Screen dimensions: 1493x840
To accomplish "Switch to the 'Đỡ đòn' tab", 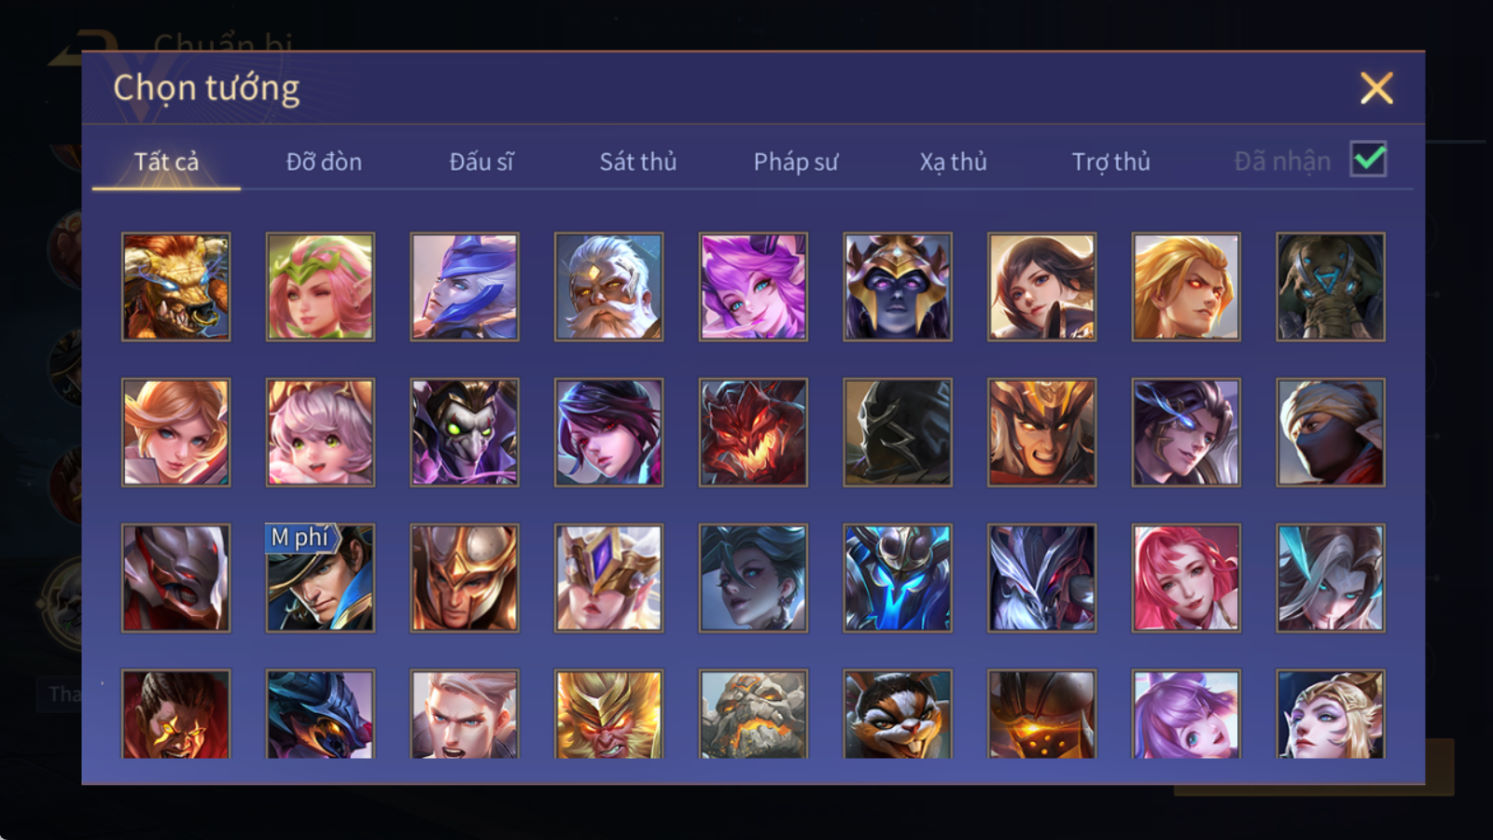I will pos(324,161).
